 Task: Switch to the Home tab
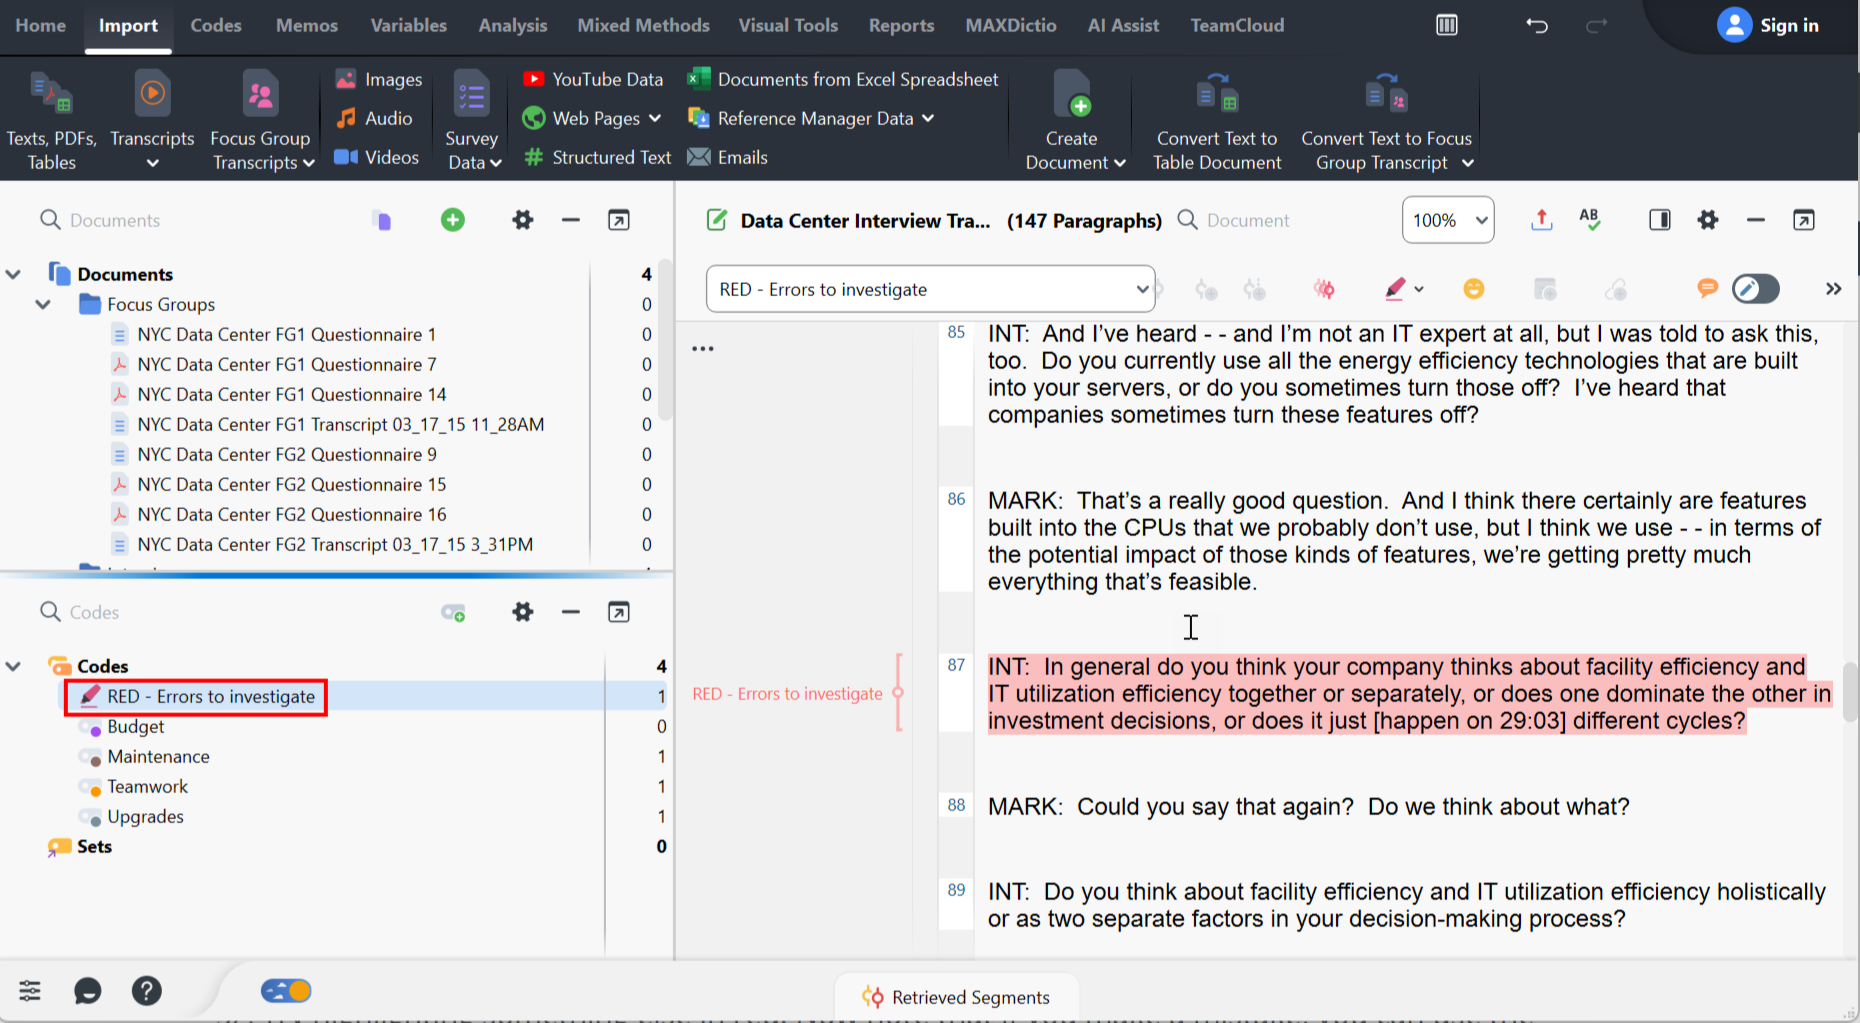pos(41,25)
